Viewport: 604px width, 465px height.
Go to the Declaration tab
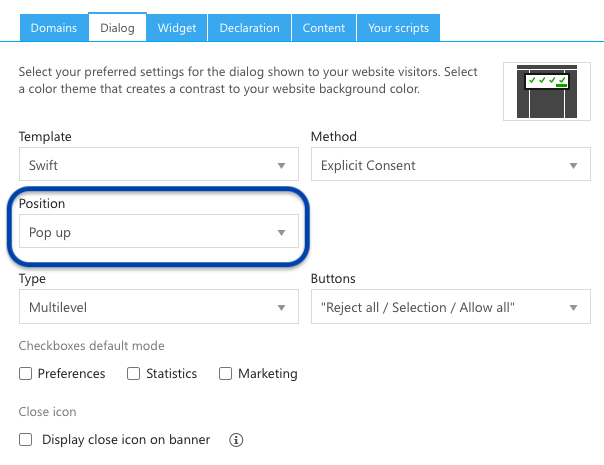click(x=250, y=28)
